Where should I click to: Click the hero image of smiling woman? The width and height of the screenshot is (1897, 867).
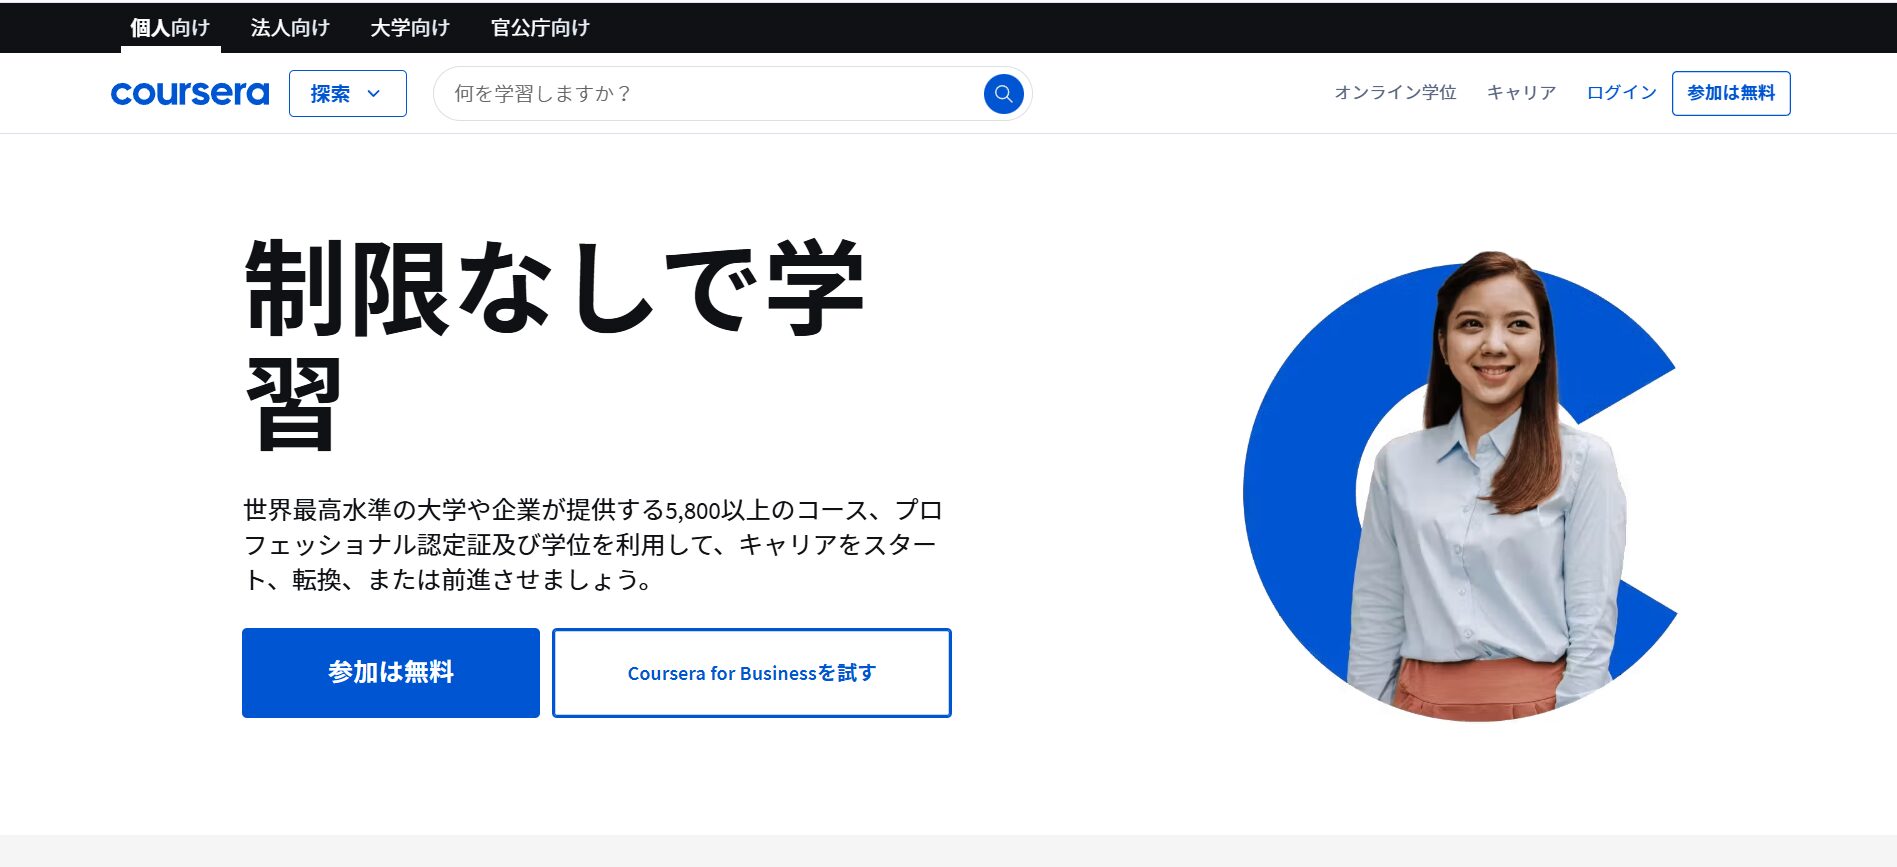pyautogui.click(x=1460, y=486)
